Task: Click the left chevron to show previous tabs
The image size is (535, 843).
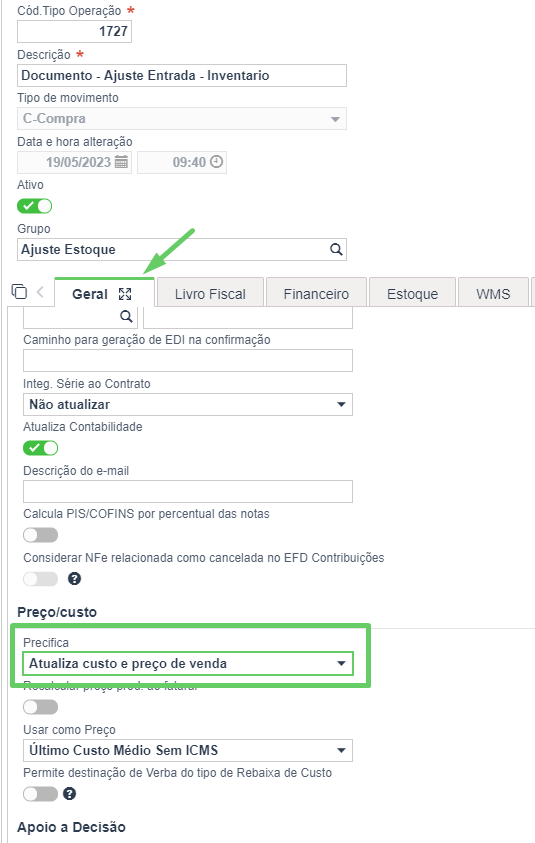Action: [x=40, y=292]
